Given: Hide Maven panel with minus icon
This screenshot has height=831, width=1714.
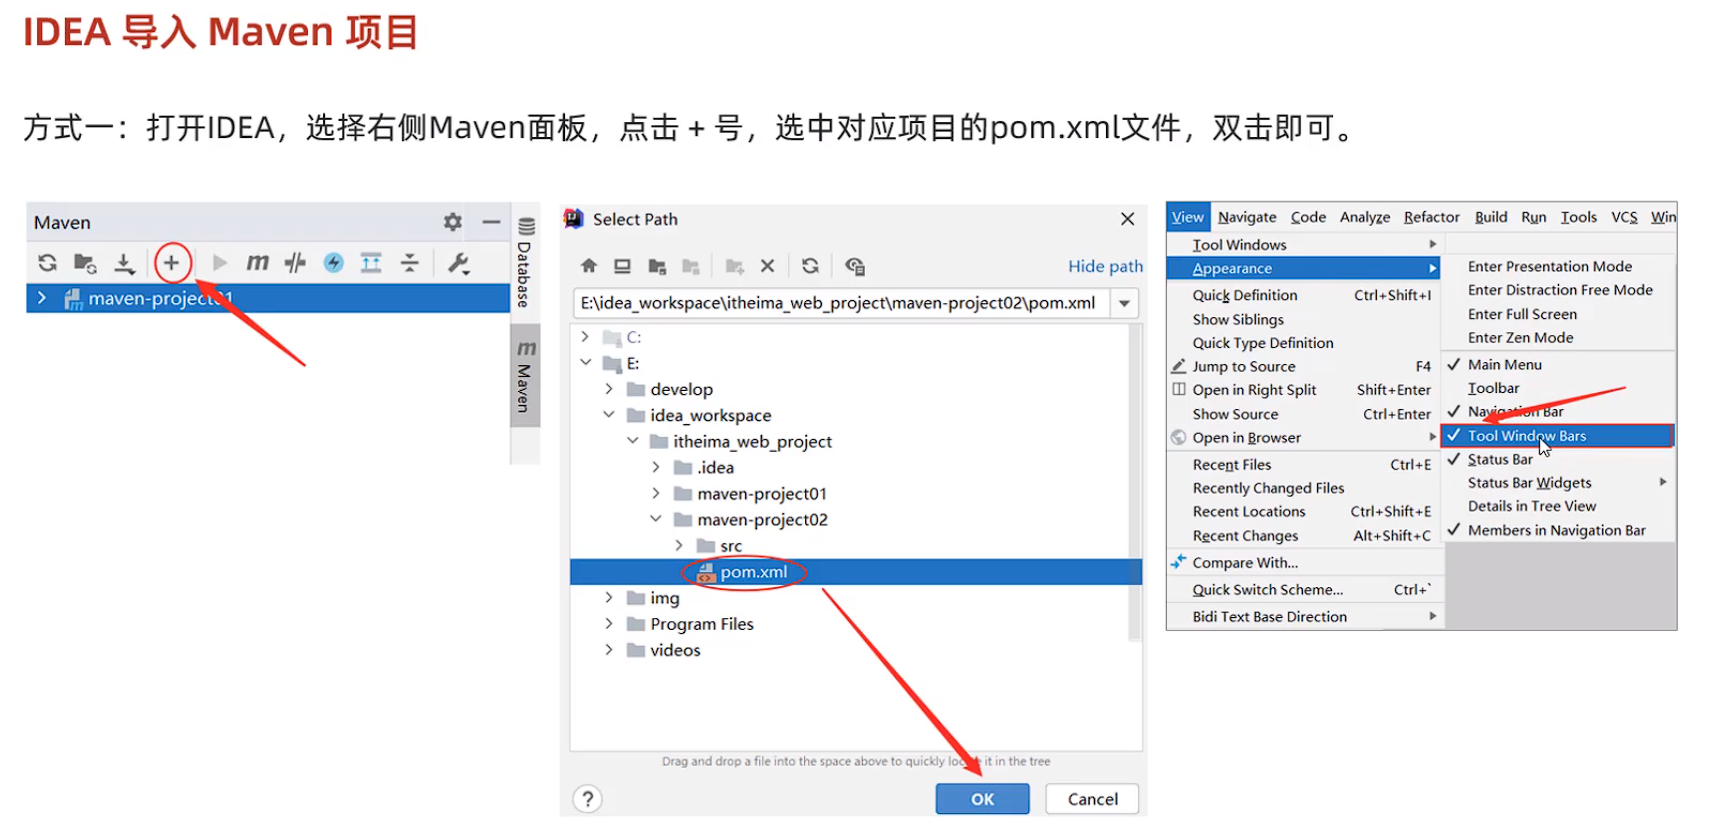Looking at the screenshot, I should [x=491, y=222].
